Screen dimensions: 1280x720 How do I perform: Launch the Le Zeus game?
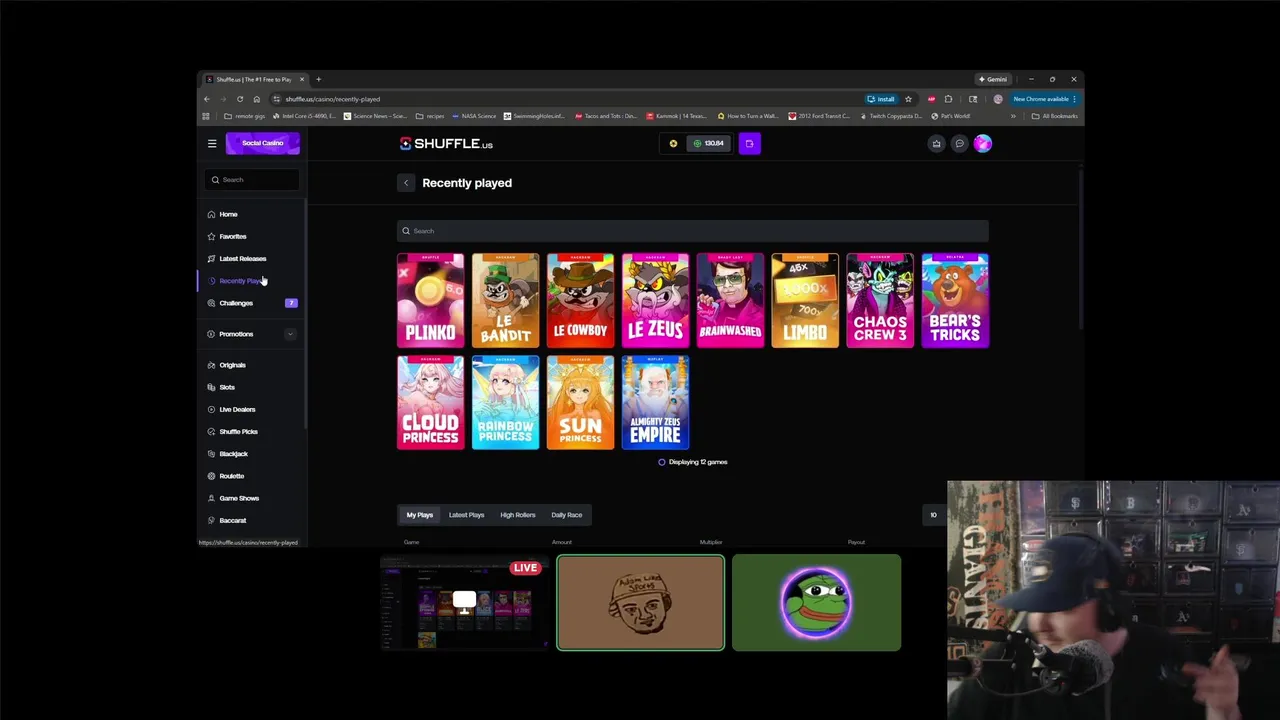click(x=655, y=301)
